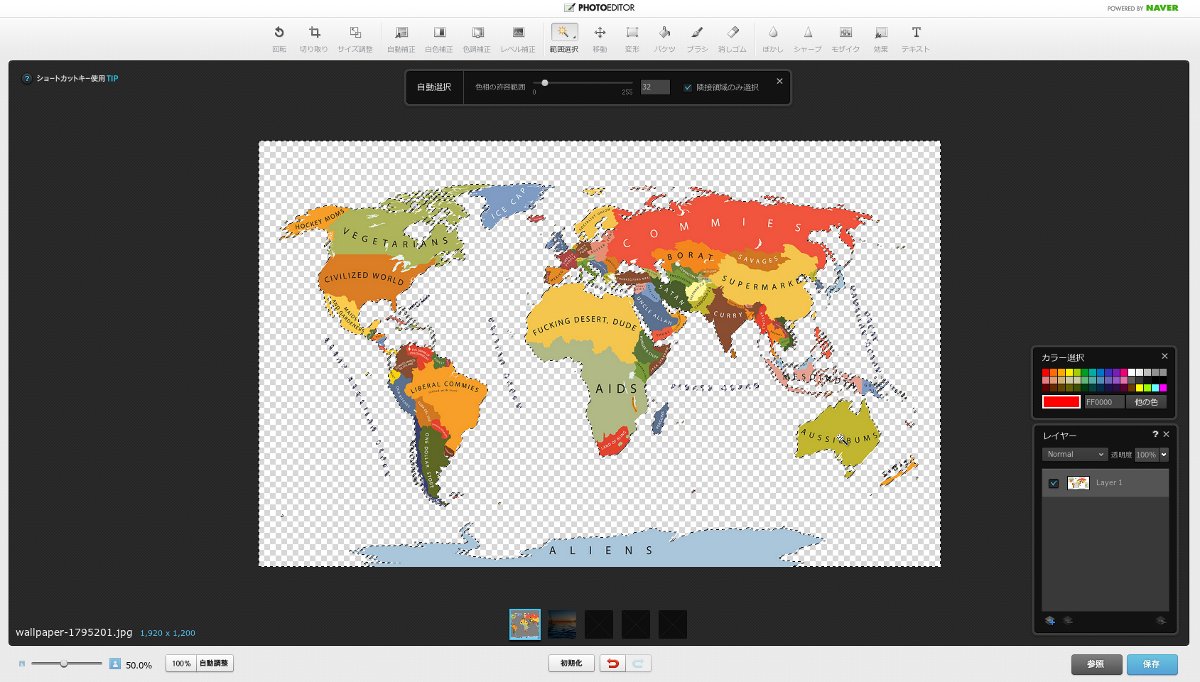Viewport: 1200px width, 682px height.
Task: Pick the red swatch in the palette's top row
Action: [1045, 372]
